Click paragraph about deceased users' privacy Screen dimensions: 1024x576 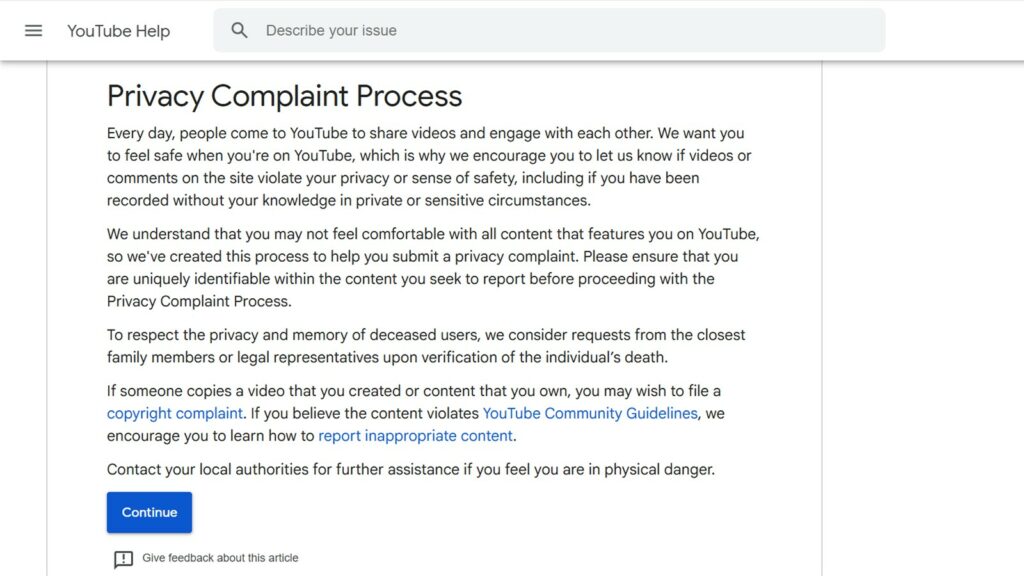(426, 346)
